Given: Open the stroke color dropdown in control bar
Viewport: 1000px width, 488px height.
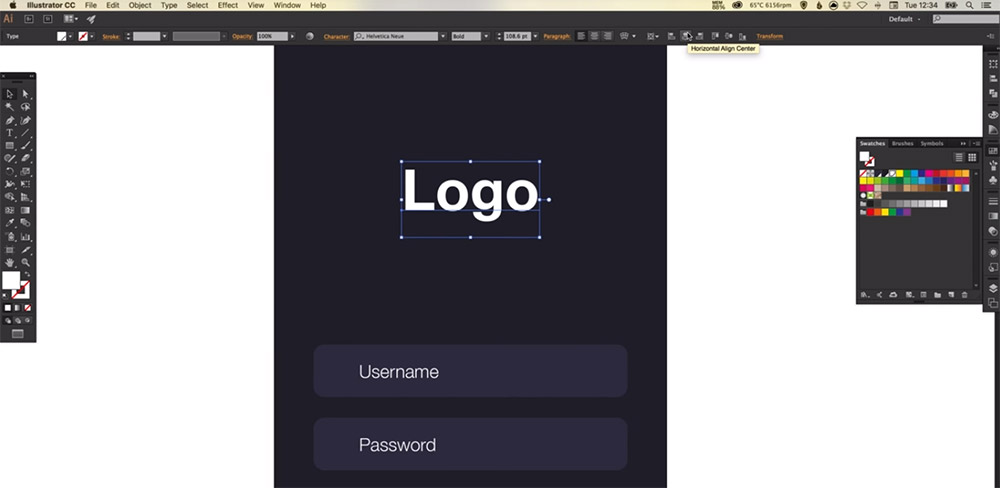Looking at the screenshot, I should [92, 36].
